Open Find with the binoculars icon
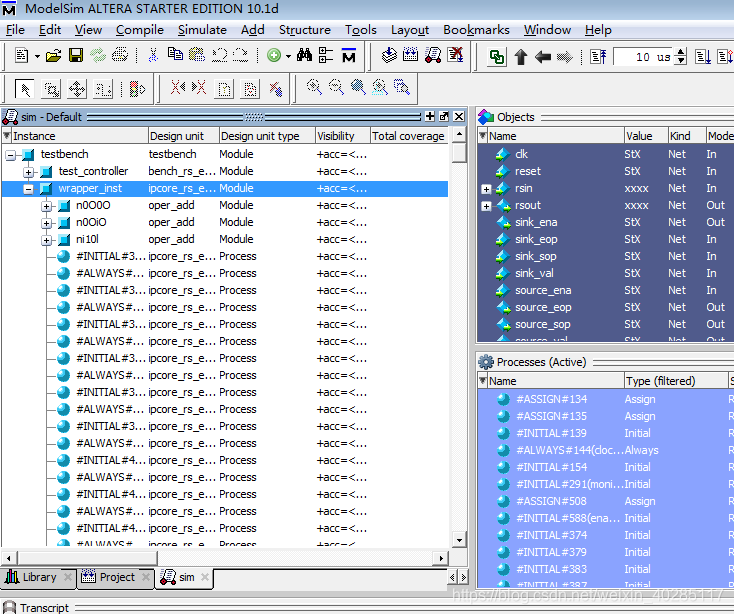Viewport: 734px width, 614px height. coord(304,55)
